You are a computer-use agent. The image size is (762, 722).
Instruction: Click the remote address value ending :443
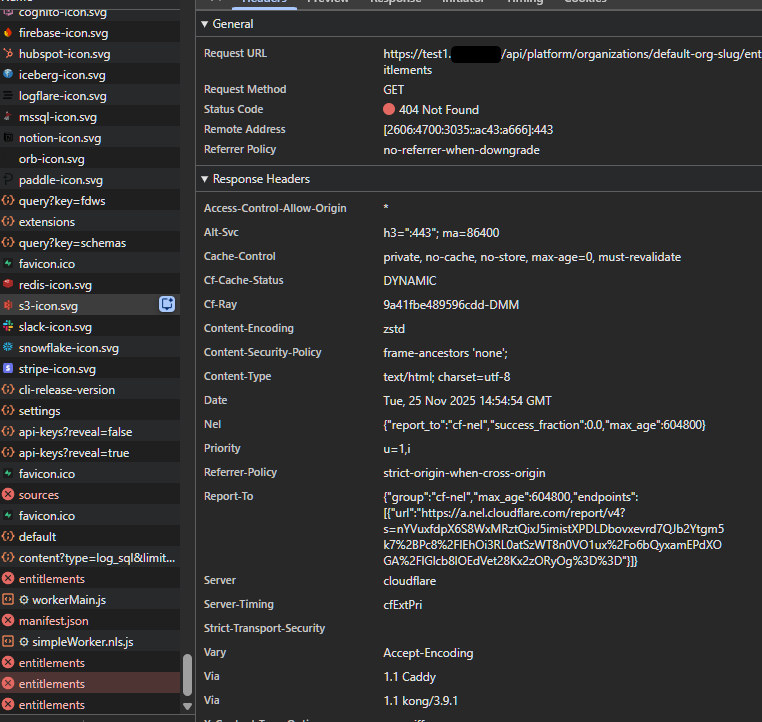[468, 130]
